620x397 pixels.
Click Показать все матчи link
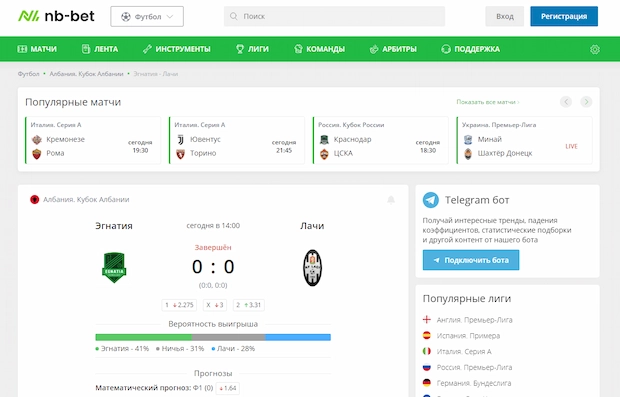pyautogui.click(x=488, y=102)
